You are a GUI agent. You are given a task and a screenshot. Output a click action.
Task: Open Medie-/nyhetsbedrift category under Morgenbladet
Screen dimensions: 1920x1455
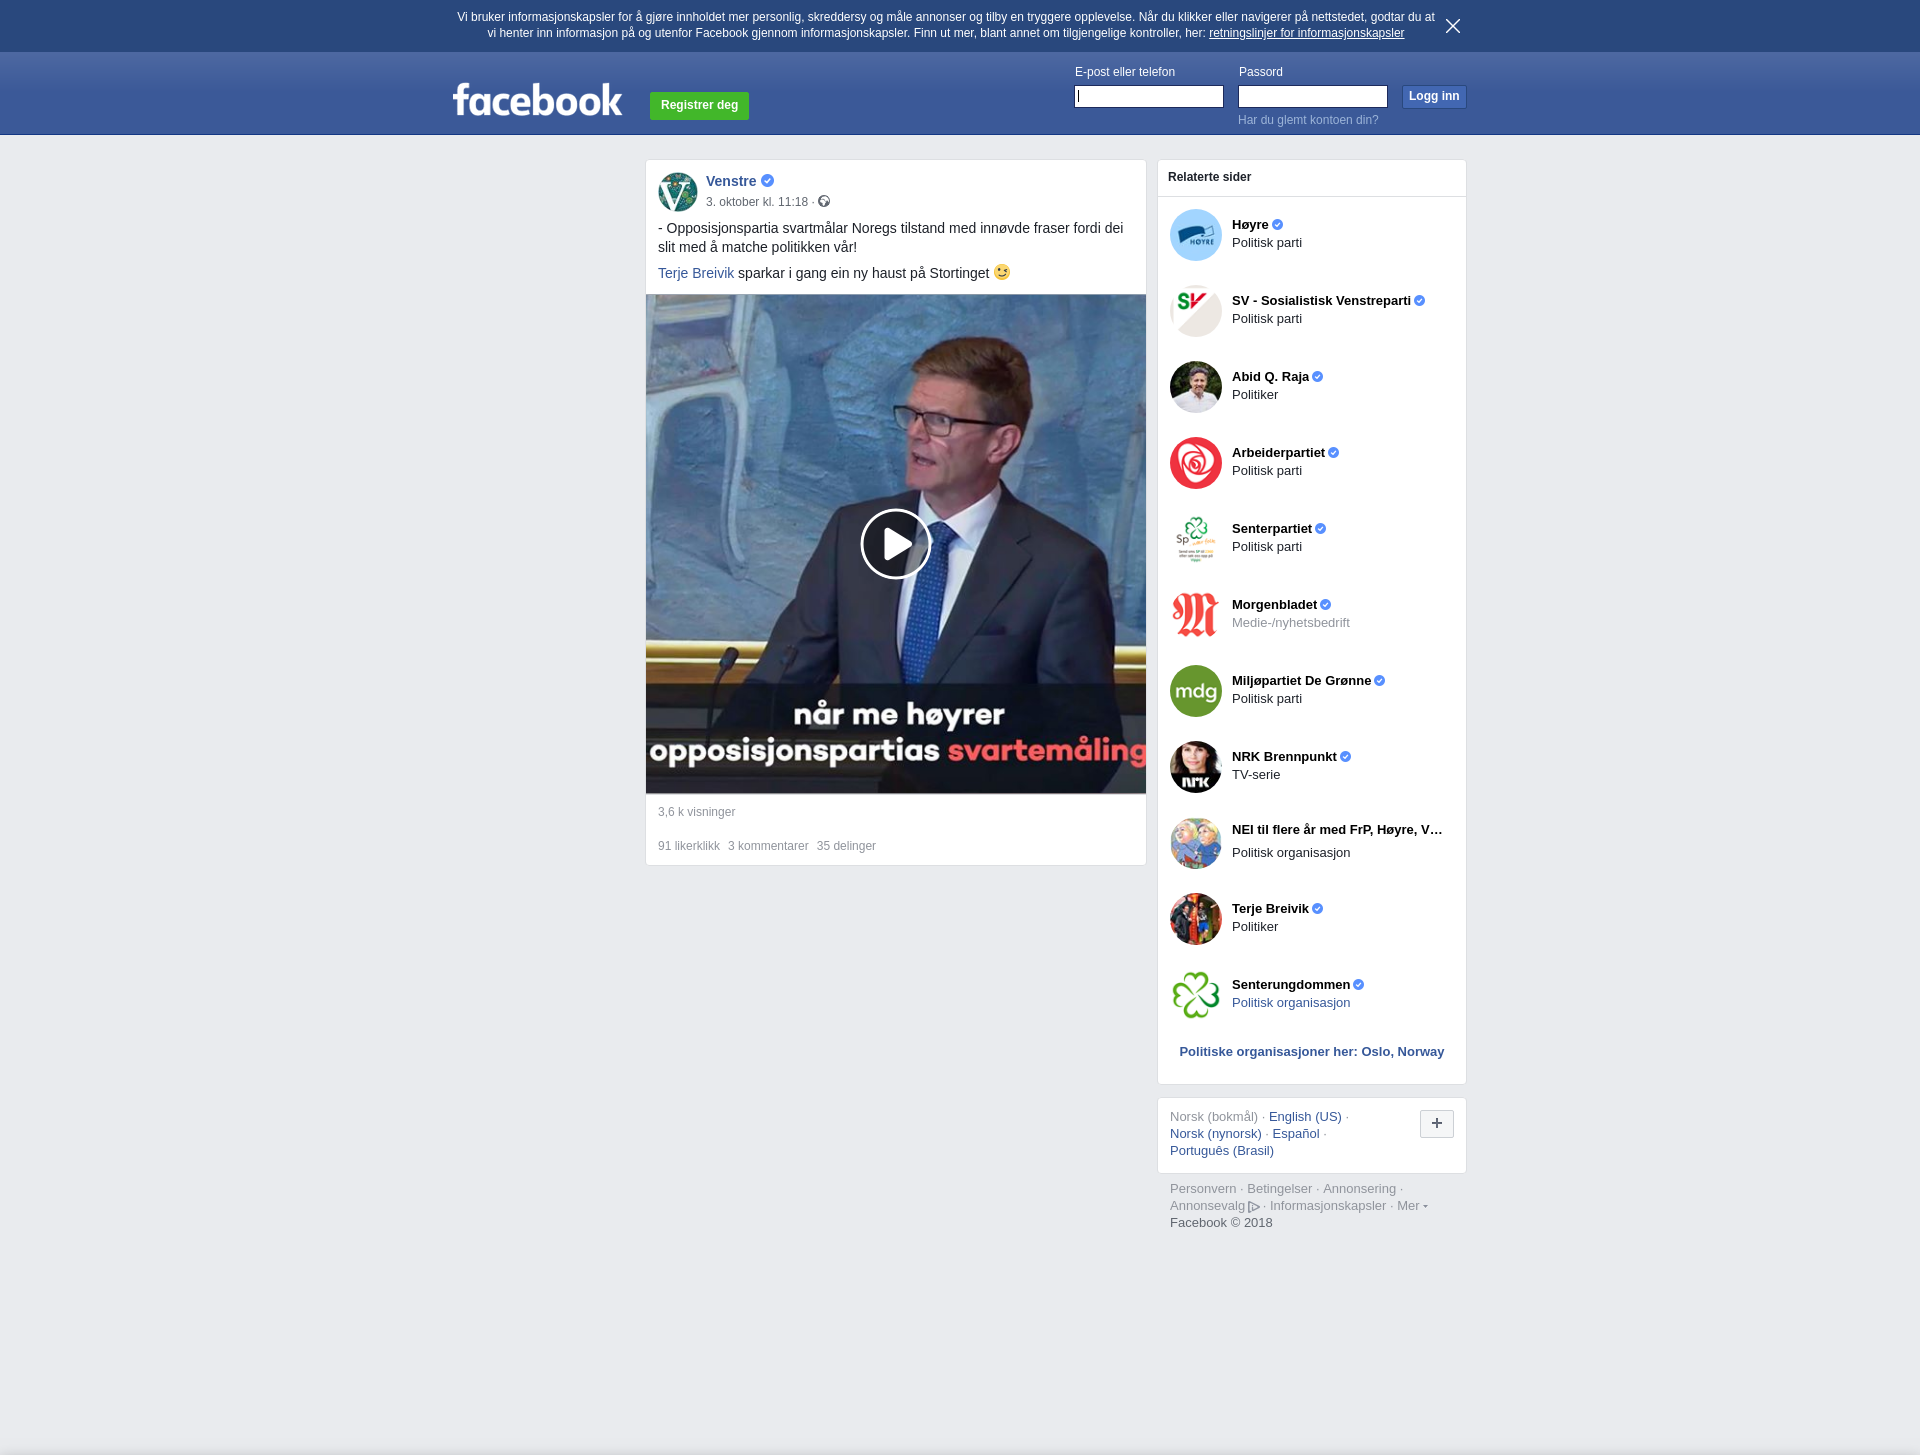click(1290, 623)
